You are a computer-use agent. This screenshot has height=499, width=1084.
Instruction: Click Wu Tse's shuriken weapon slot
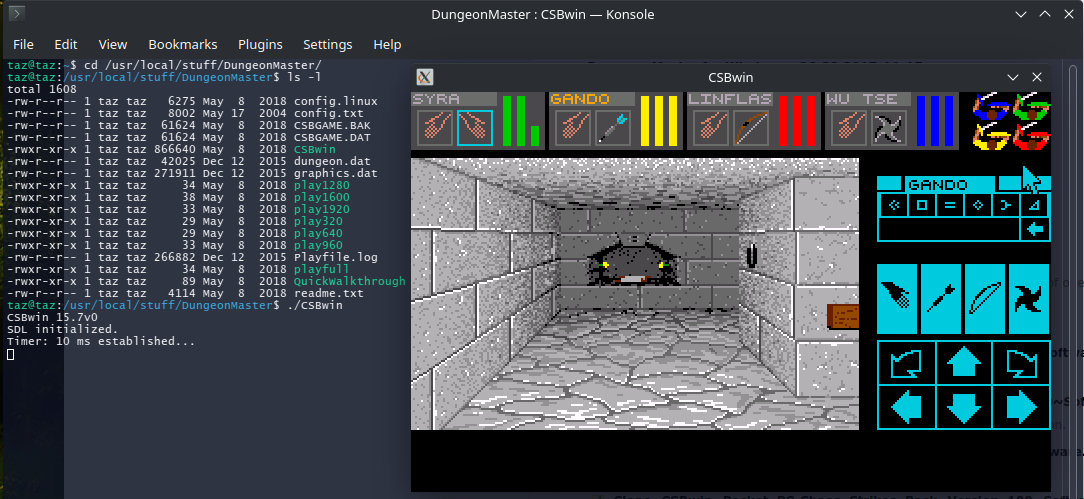pos(888,128)
